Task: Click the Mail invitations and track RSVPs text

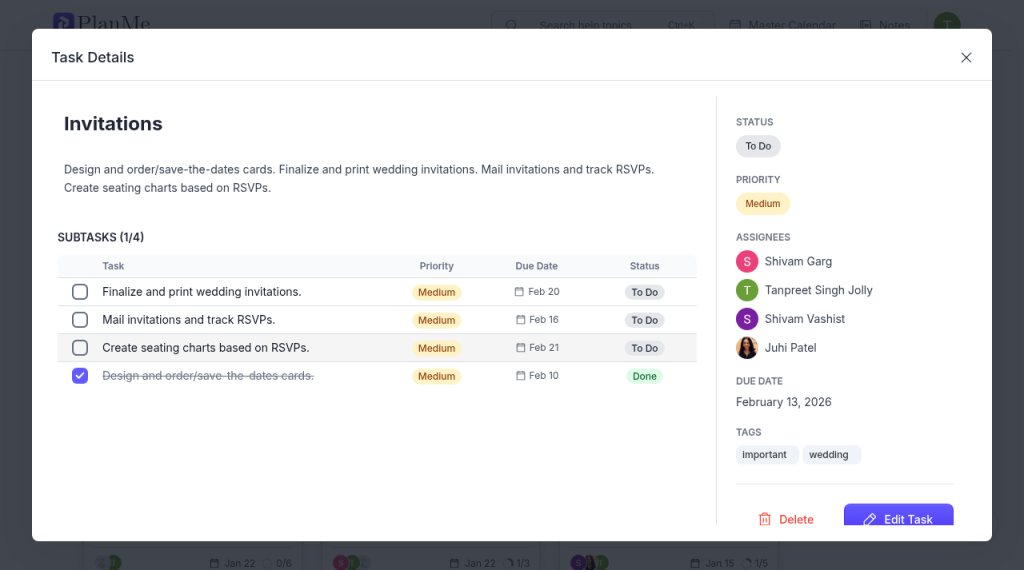Action: (x=189, y=320)
